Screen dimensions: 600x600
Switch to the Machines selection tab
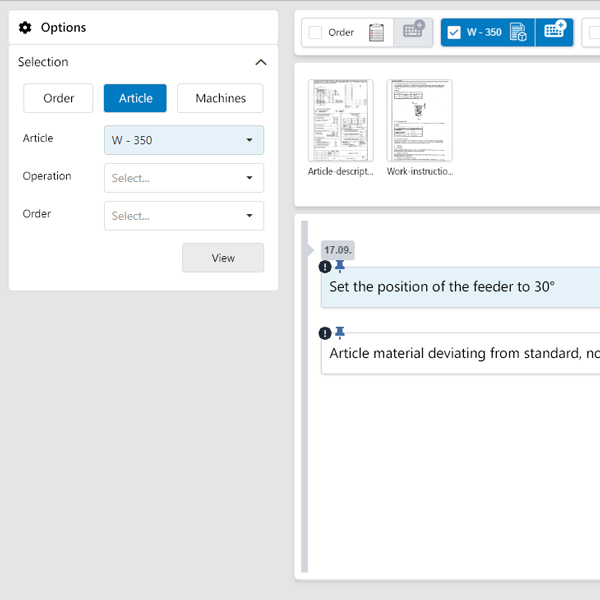220,98
